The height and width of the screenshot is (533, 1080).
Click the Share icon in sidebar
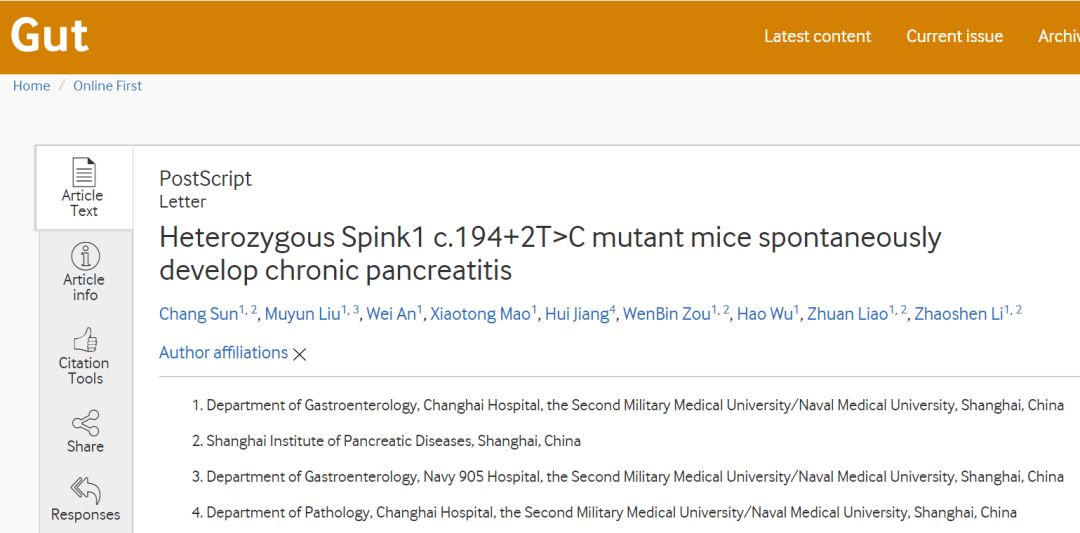tap(85, 423)
